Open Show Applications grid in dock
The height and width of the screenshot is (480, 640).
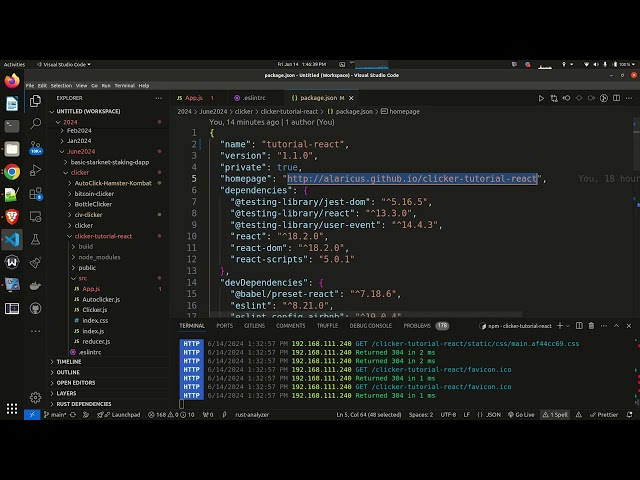pos(12,408)
